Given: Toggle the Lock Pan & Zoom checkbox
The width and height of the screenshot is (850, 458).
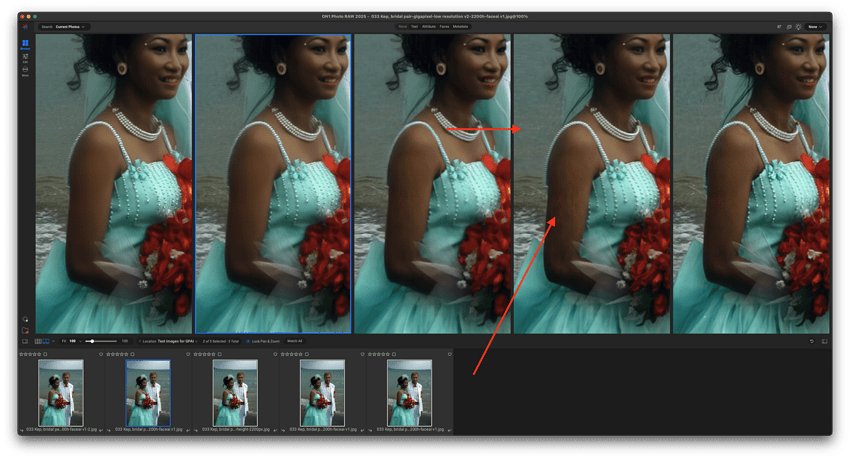Looking at the screenshot, I should coord(248,341).
